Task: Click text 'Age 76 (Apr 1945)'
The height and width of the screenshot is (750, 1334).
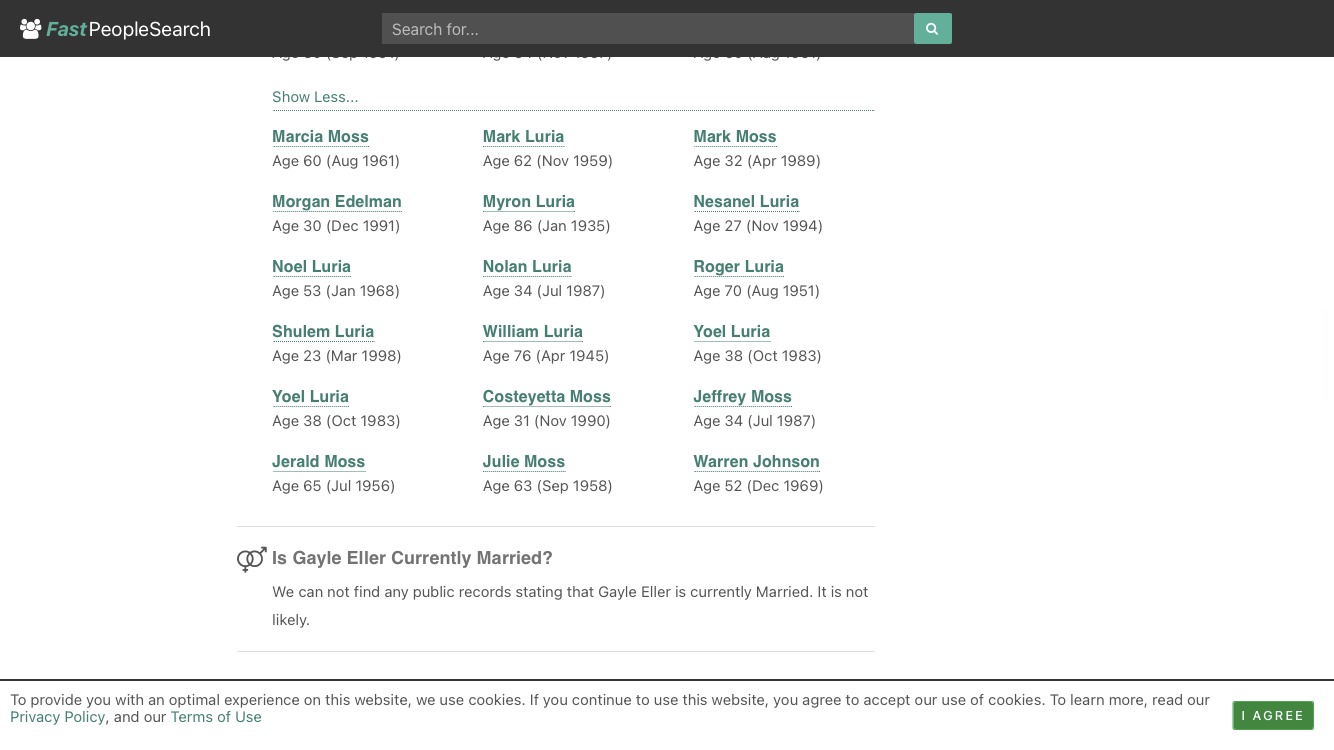Action: coord(546,356)
